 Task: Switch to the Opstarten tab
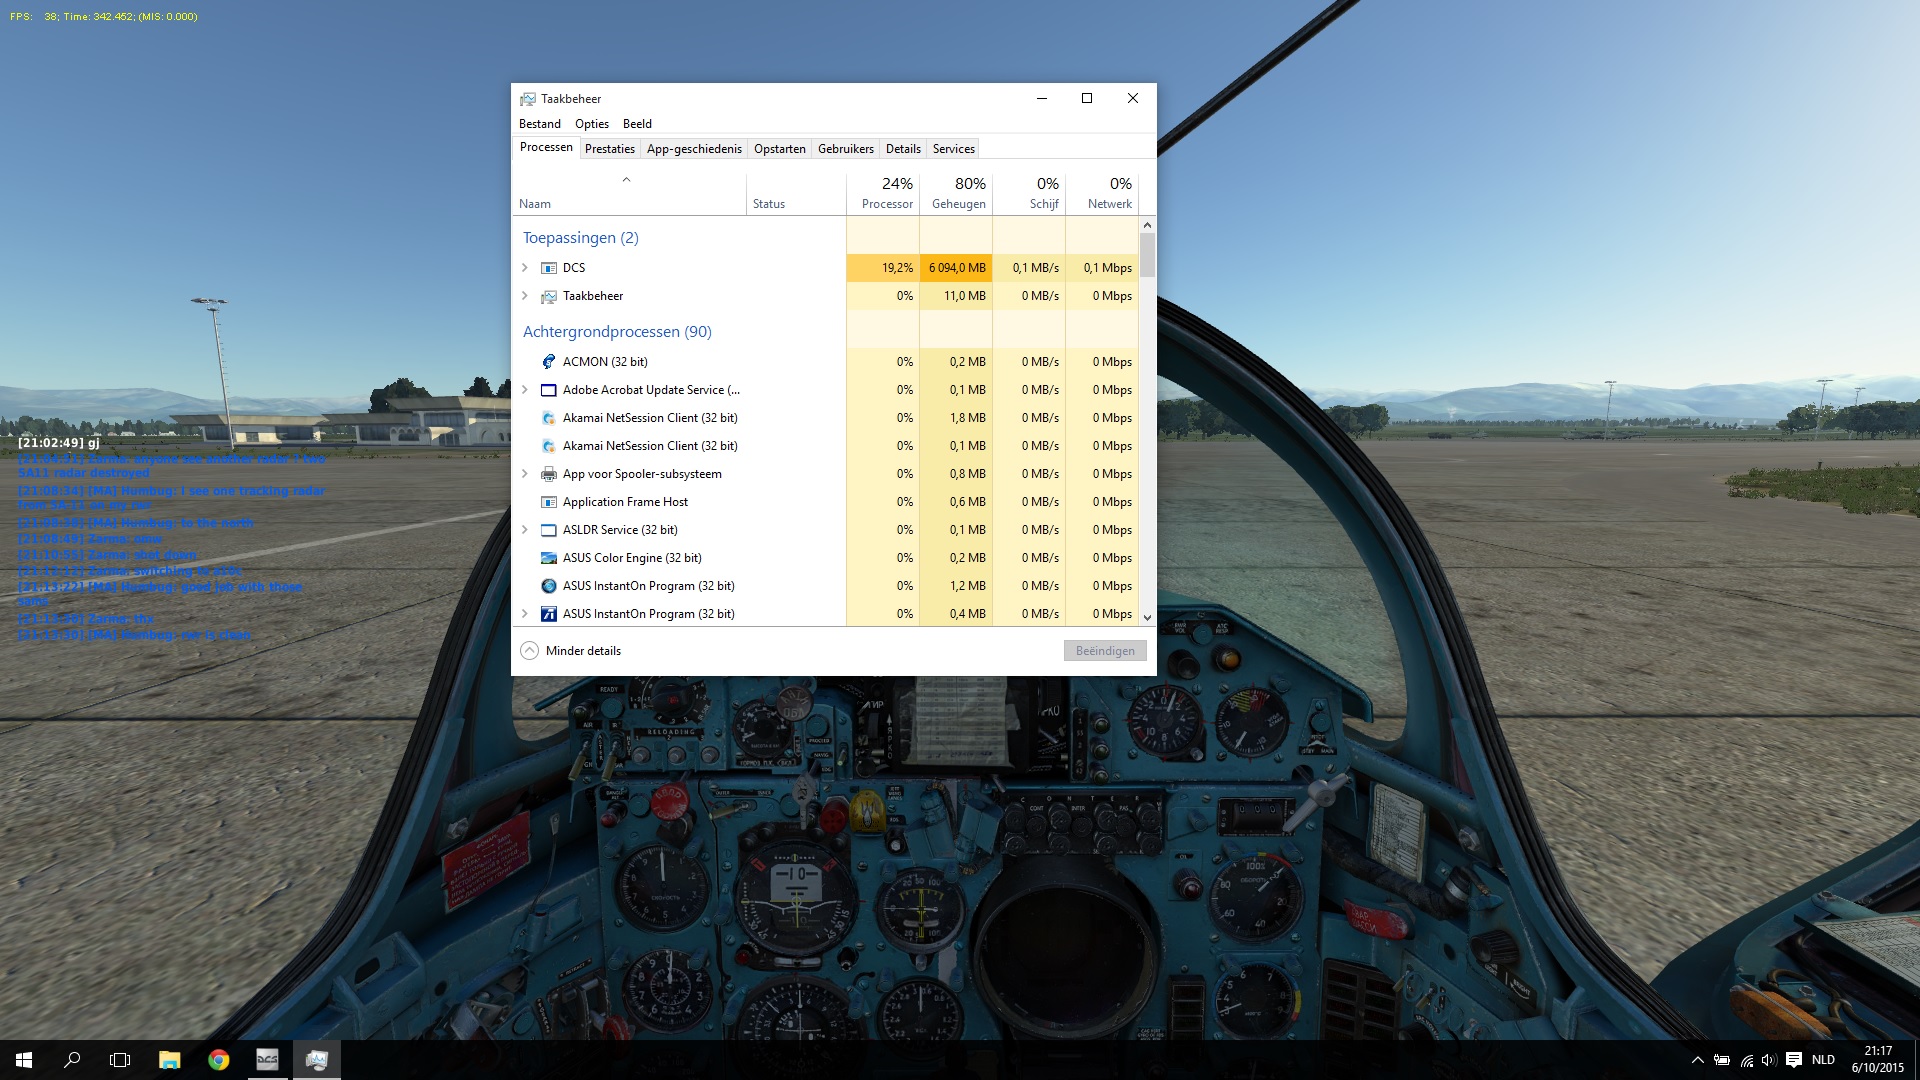coord(780,149)
